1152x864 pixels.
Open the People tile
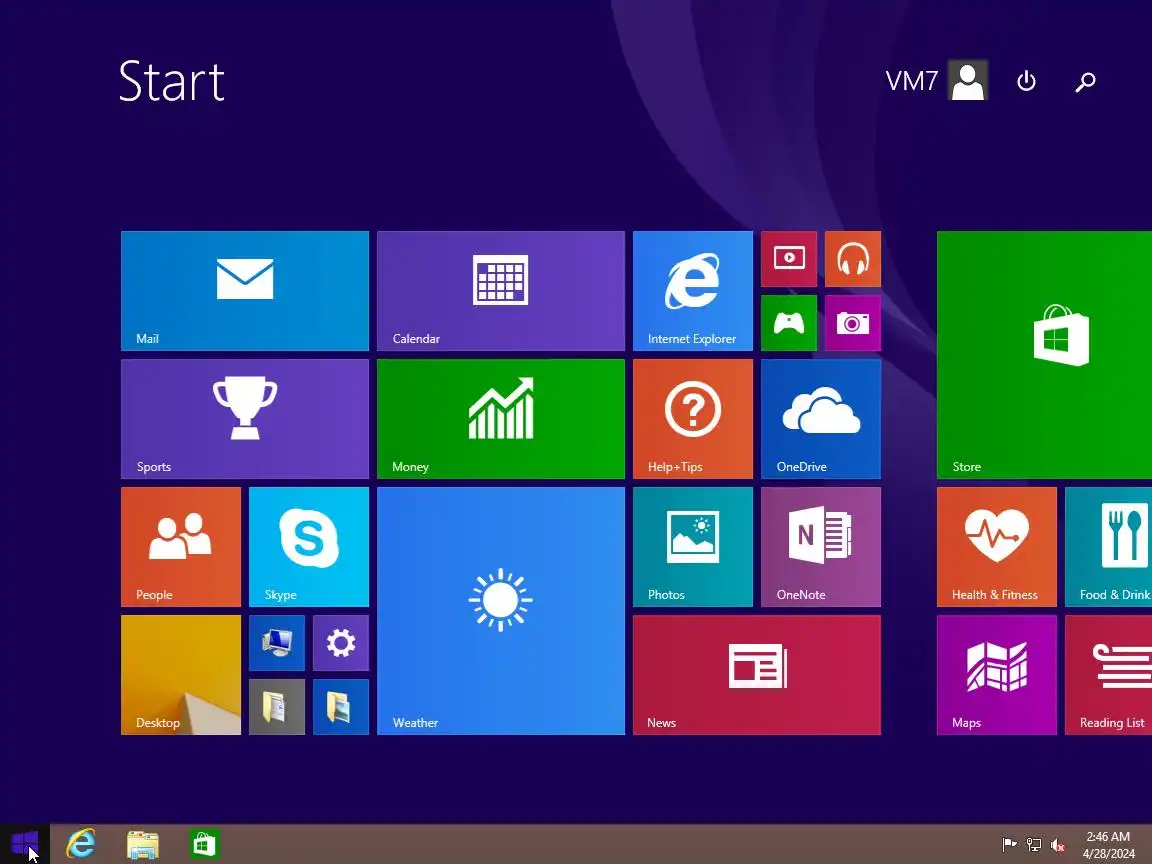(181, 547)
